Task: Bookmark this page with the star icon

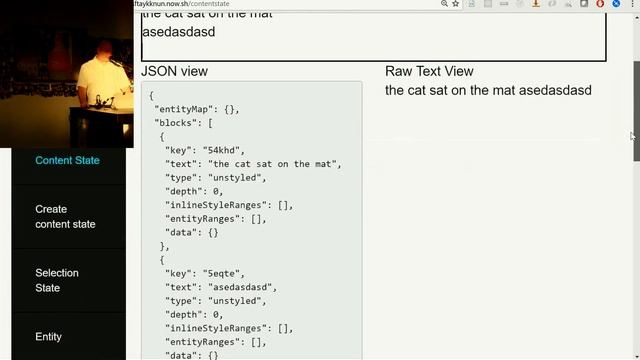Action: pos(456,4)
